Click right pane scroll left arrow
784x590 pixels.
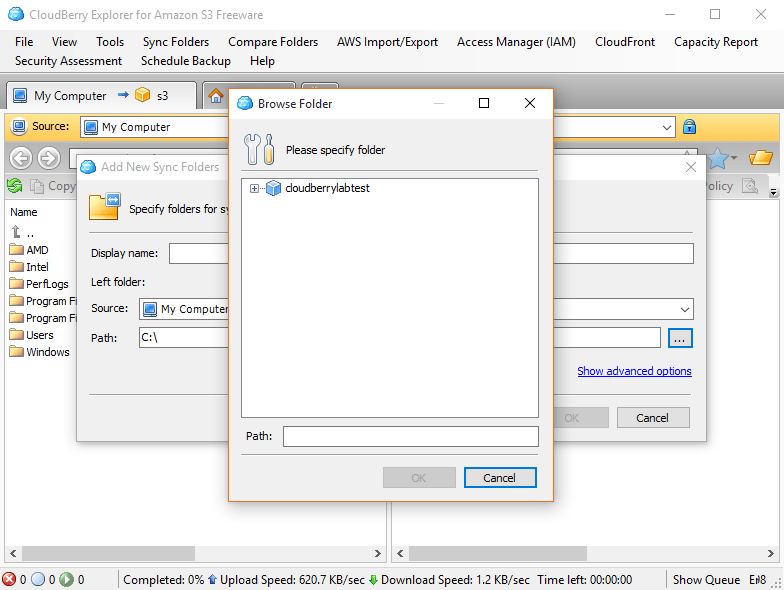(400, 553)
